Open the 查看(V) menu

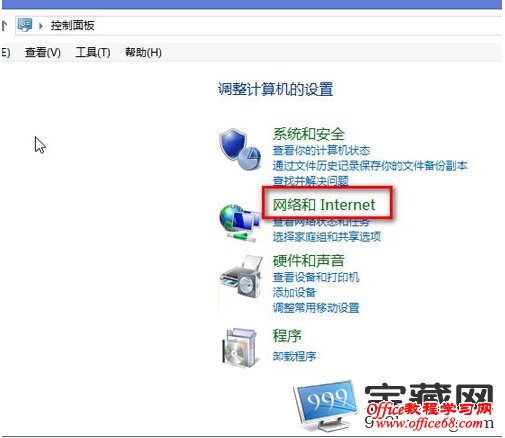(43, 52)
